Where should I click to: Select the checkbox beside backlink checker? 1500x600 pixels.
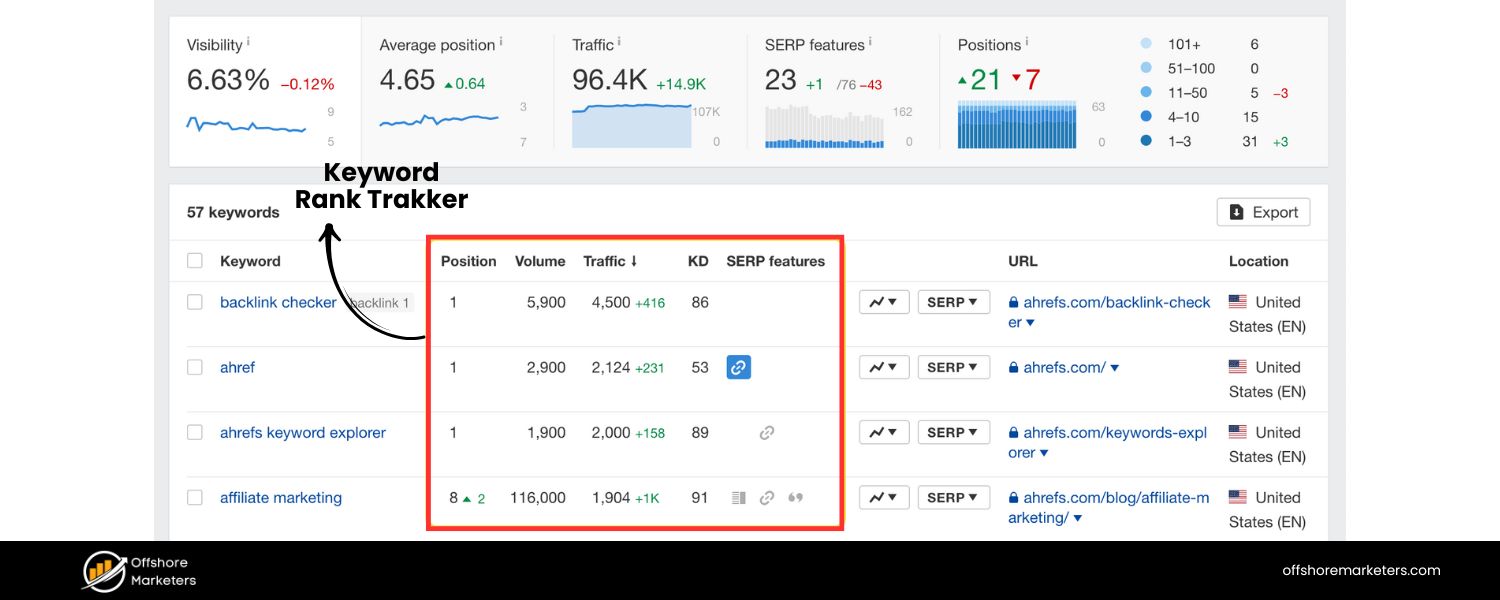point(195,302)
